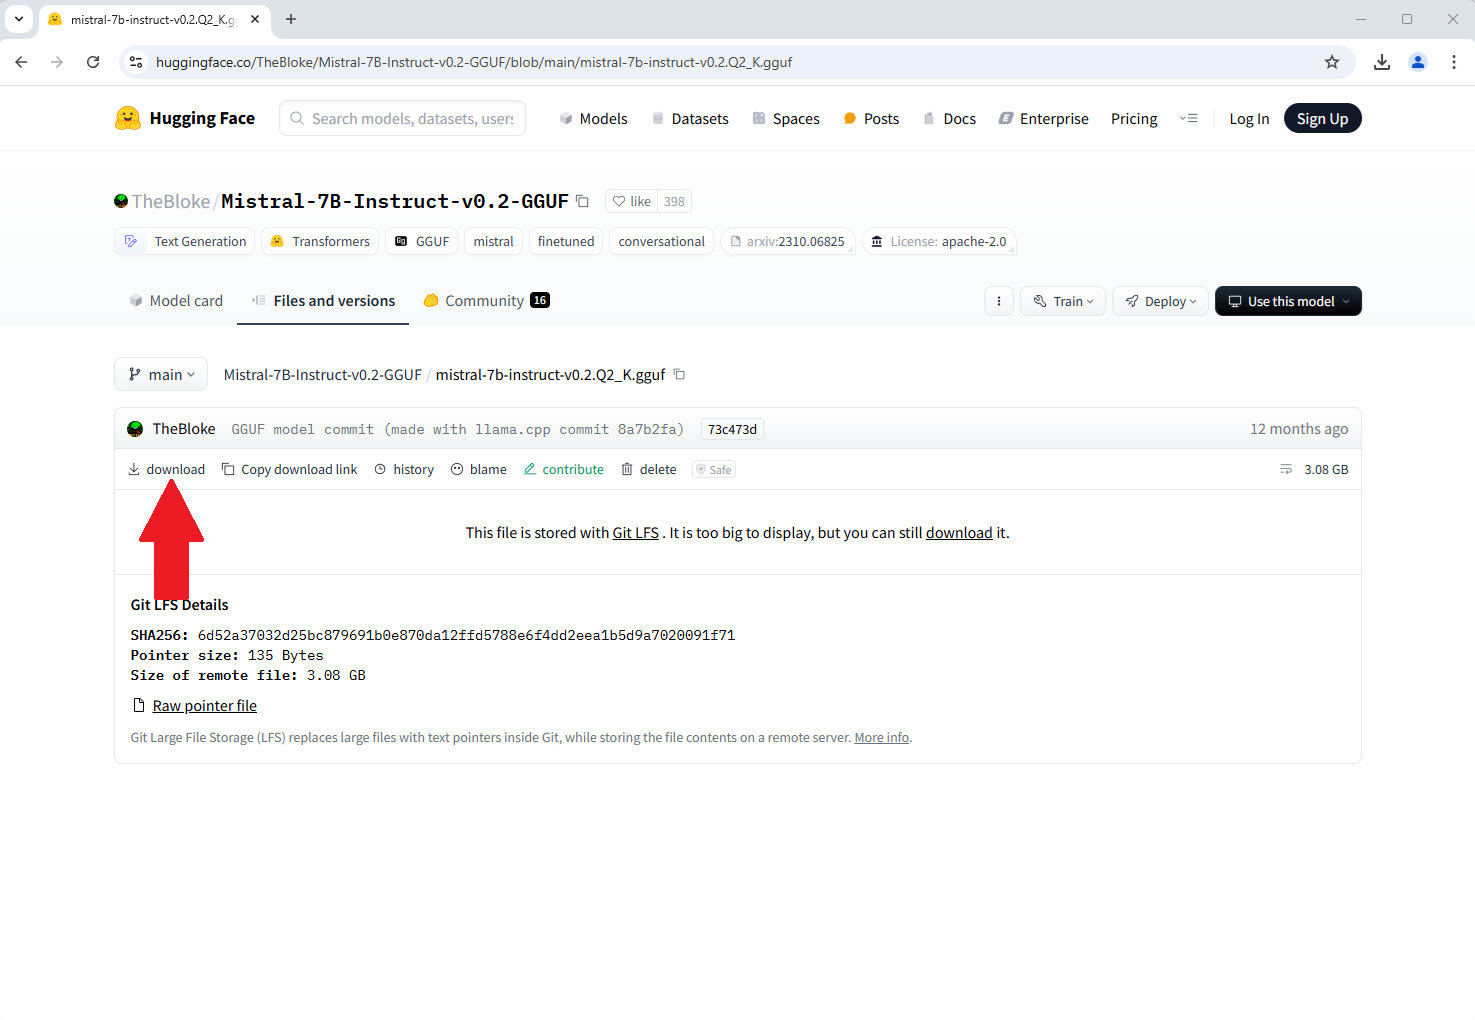Click the address bar URL
Viewport: 1475px width, 1020px height.
coord(474,62)
